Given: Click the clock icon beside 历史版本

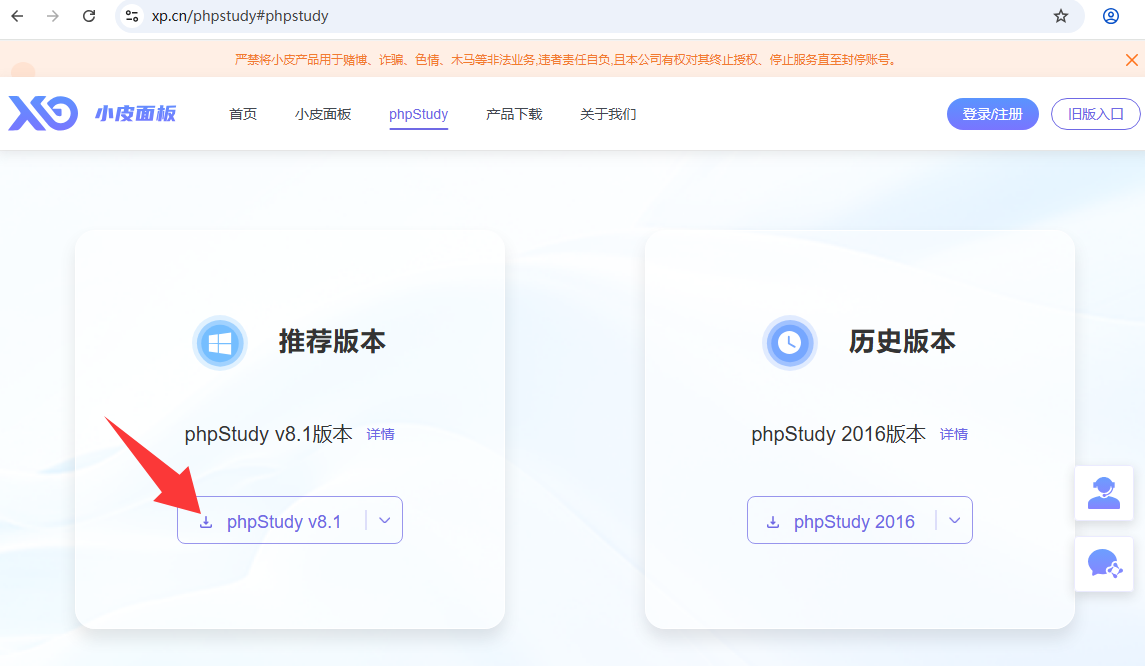Looking at the screenshot, I should pos(789,342).
